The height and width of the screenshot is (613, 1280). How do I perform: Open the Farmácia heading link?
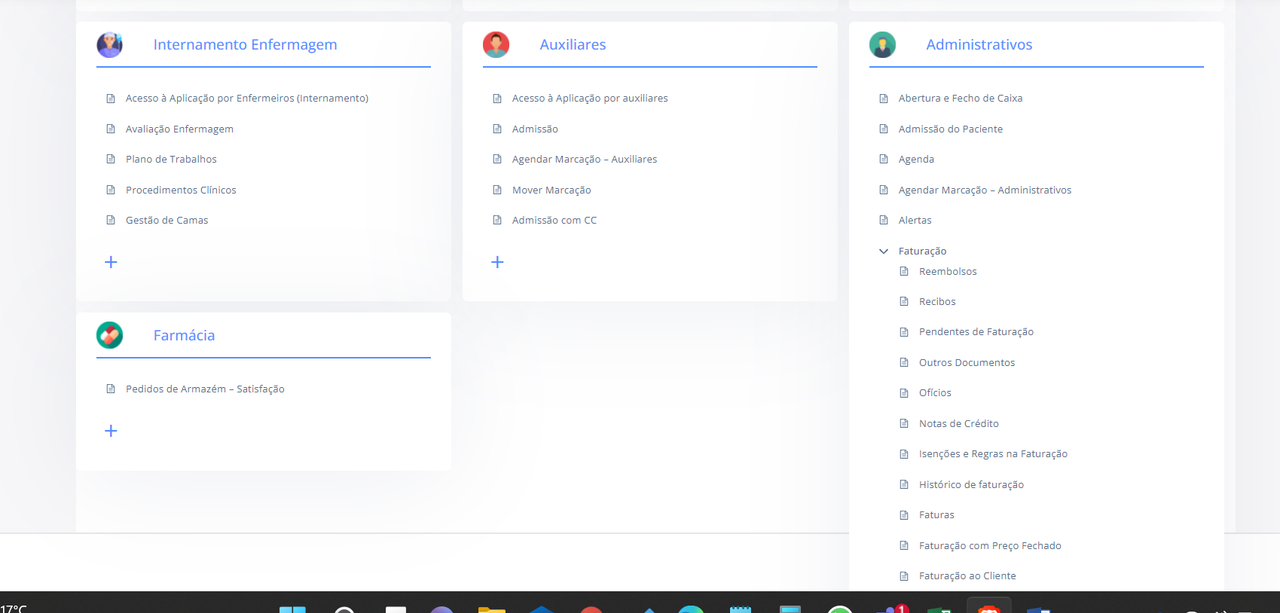tap(184, 335)
